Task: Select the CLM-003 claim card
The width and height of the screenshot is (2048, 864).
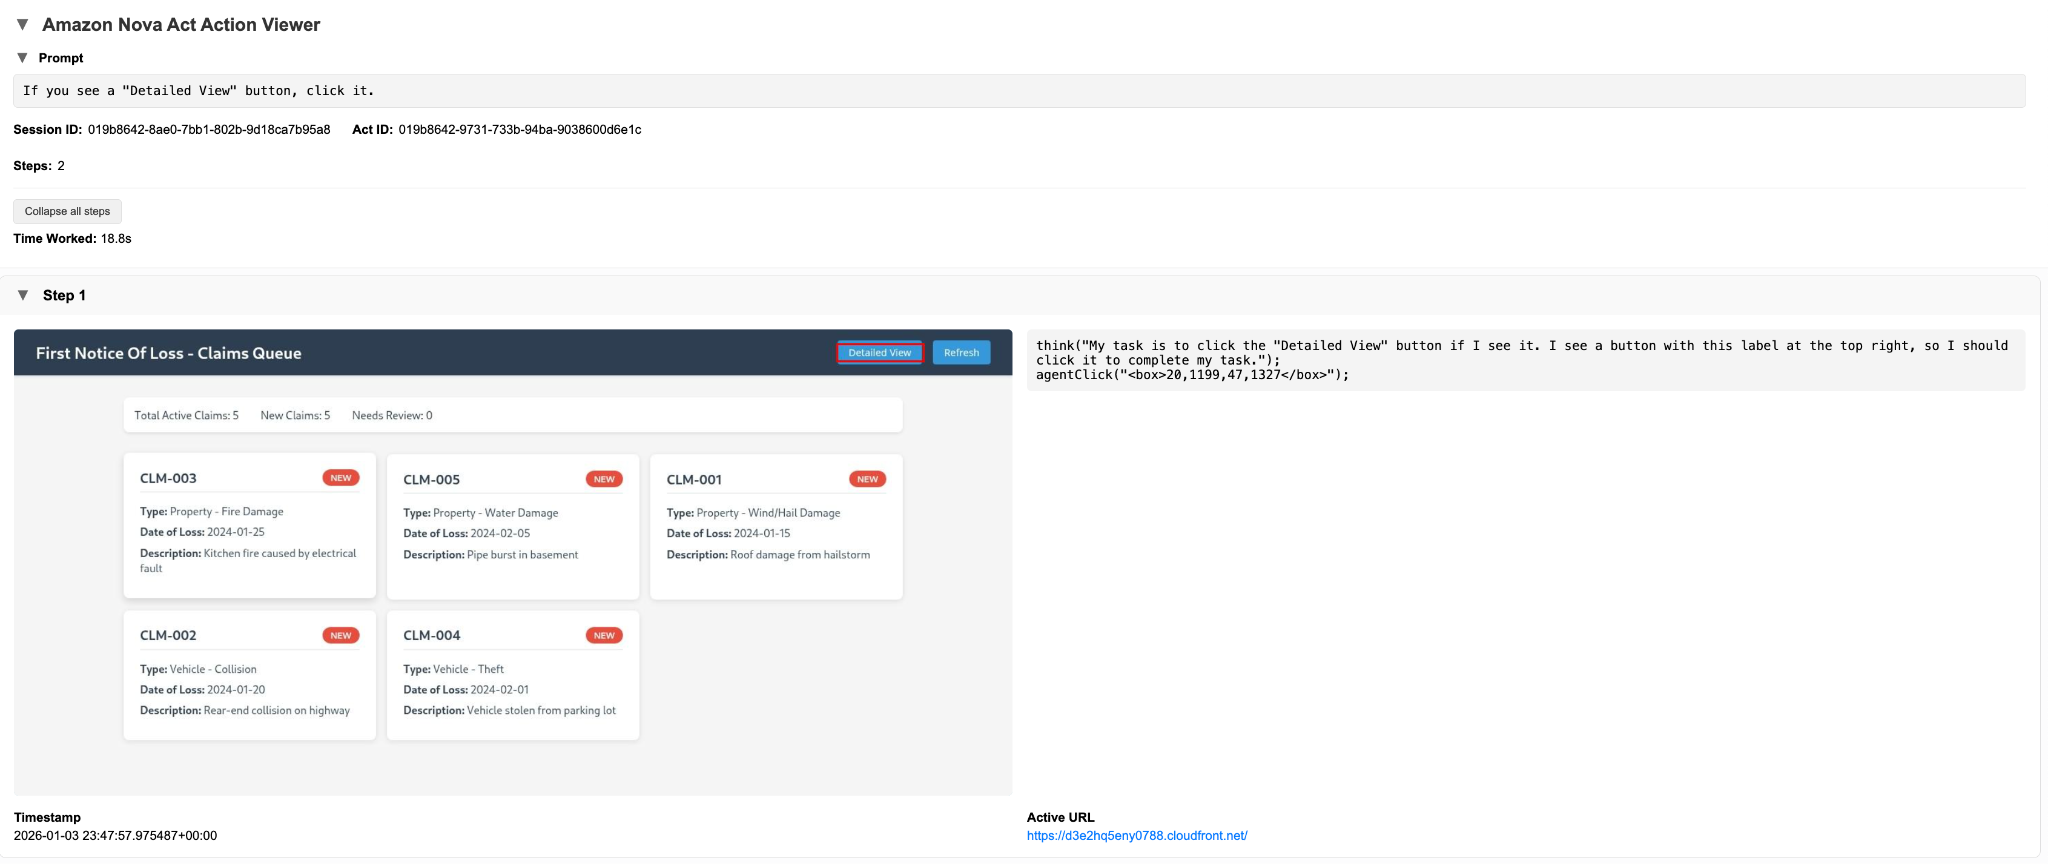Action: 250,526
